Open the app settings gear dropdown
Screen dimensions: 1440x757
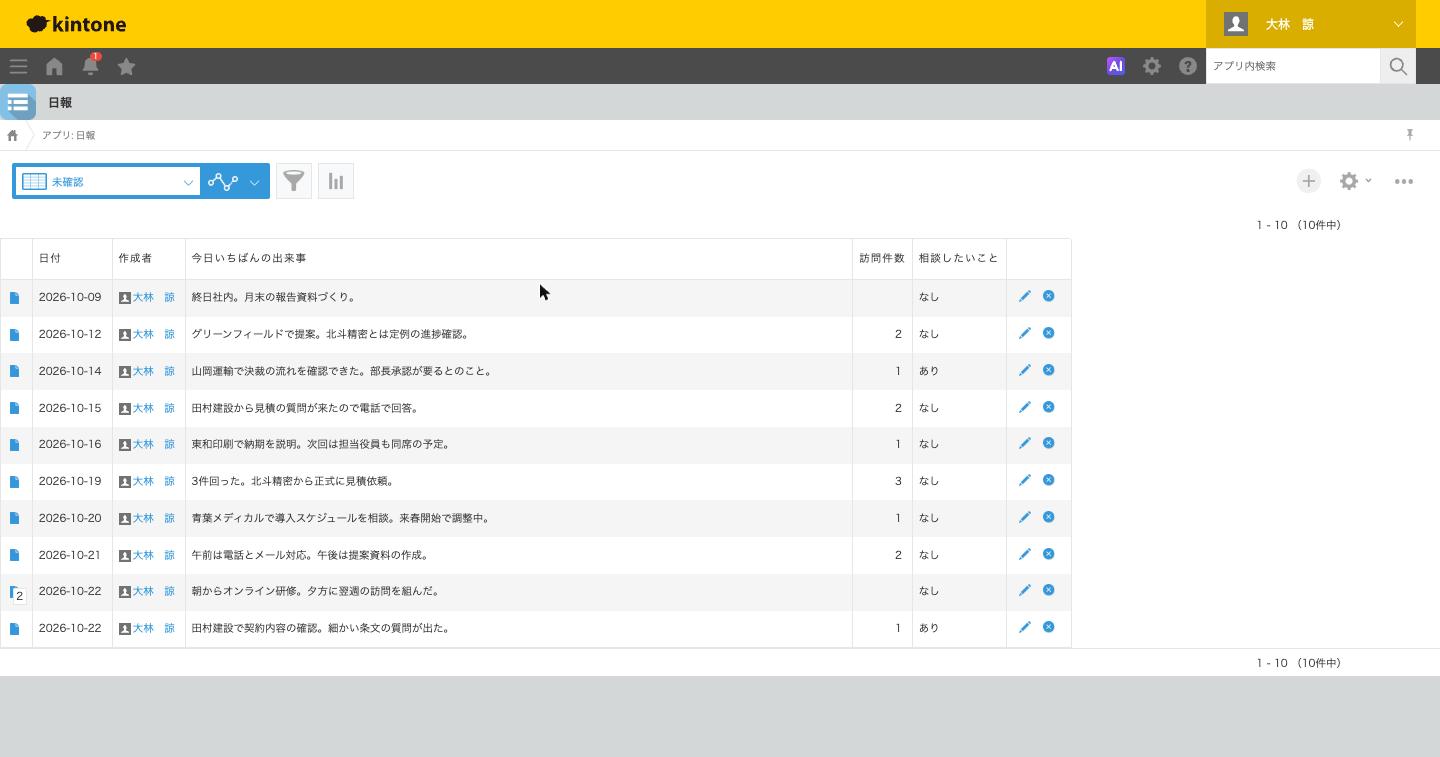pos(1356,181)
